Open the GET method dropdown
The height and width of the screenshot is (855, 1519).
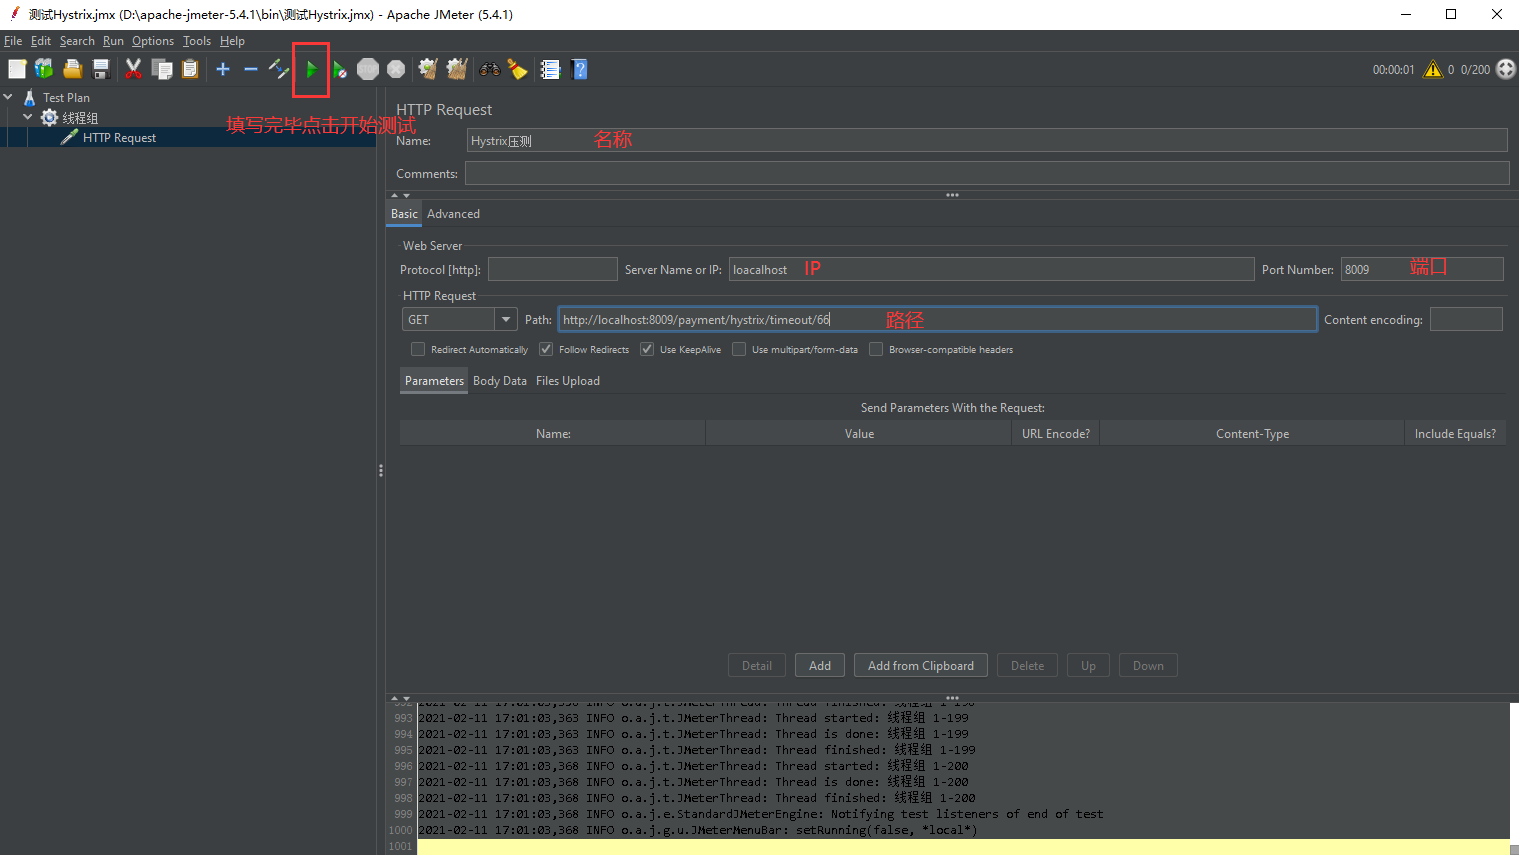tap(460, 319)
